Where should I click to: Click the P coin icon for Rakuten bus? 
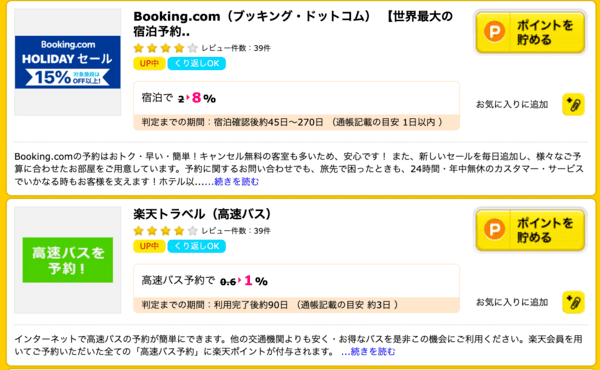tap(494, 229)
